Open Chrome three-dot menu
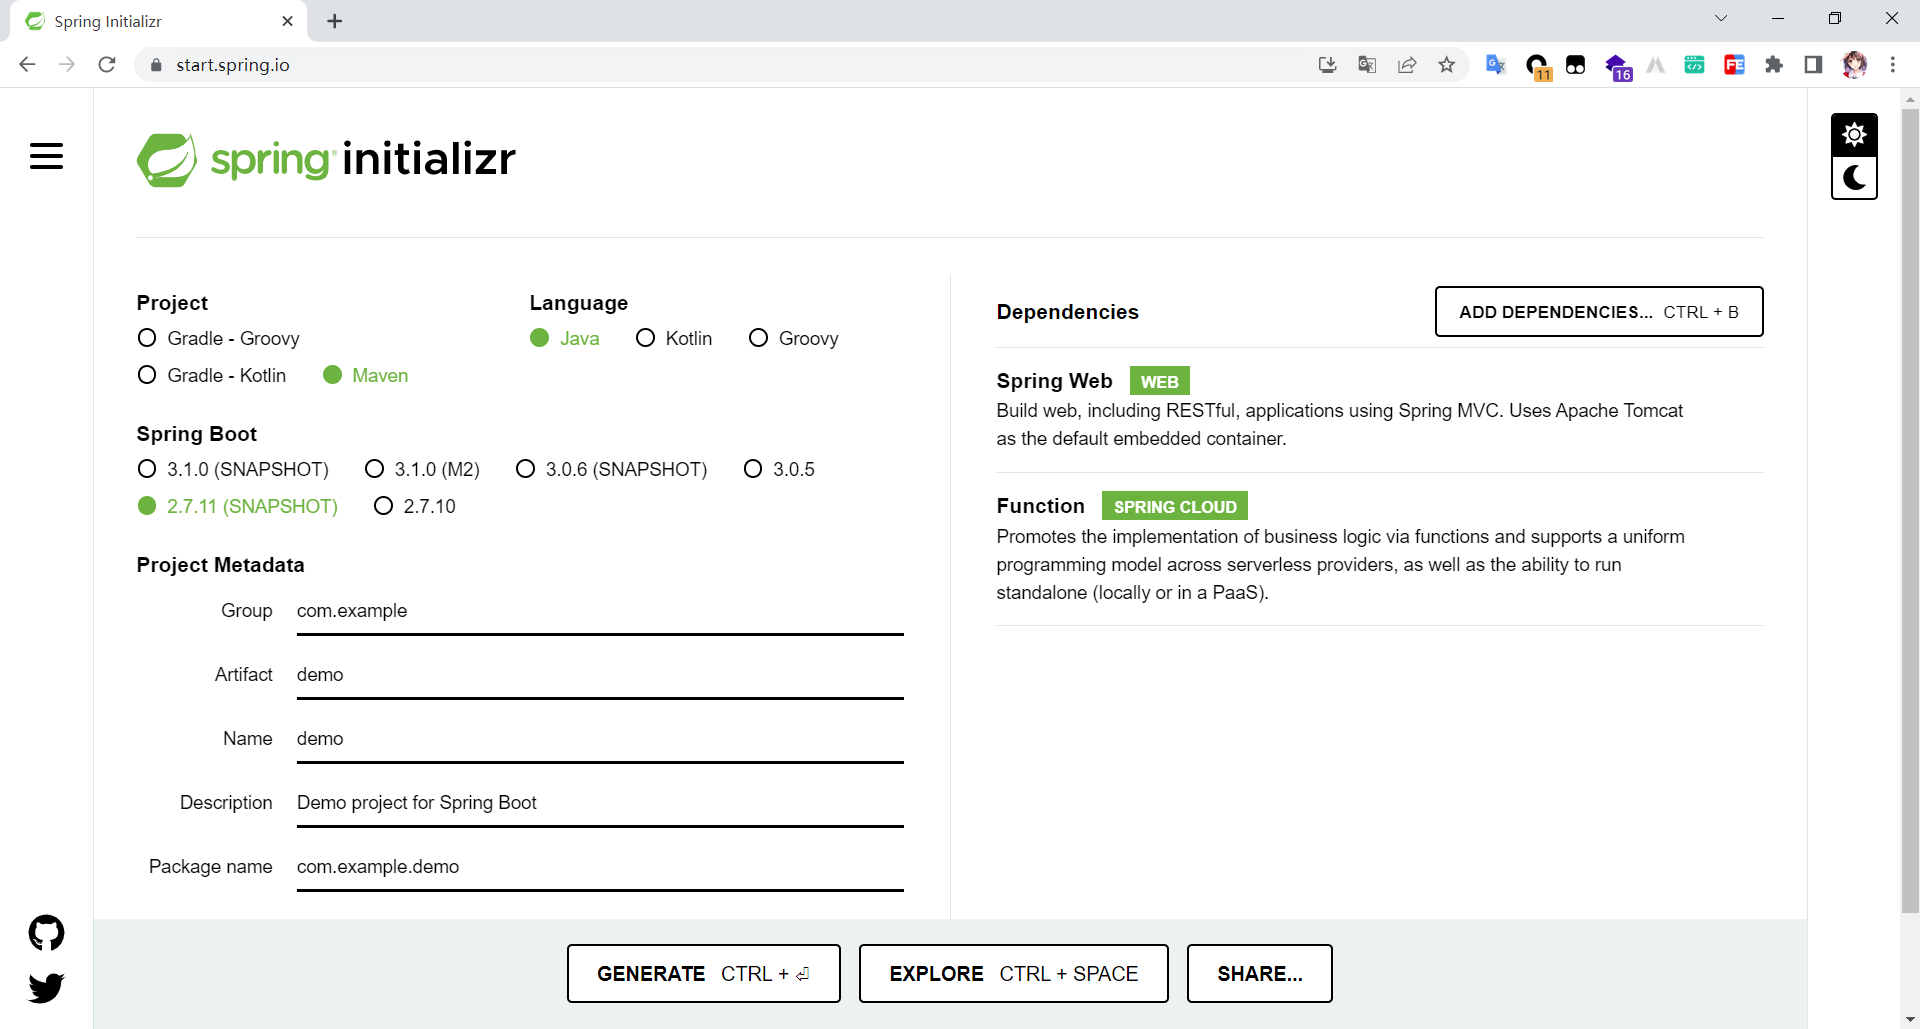The width and height of the screenshot is (1920, 1029). (1893, 65)
